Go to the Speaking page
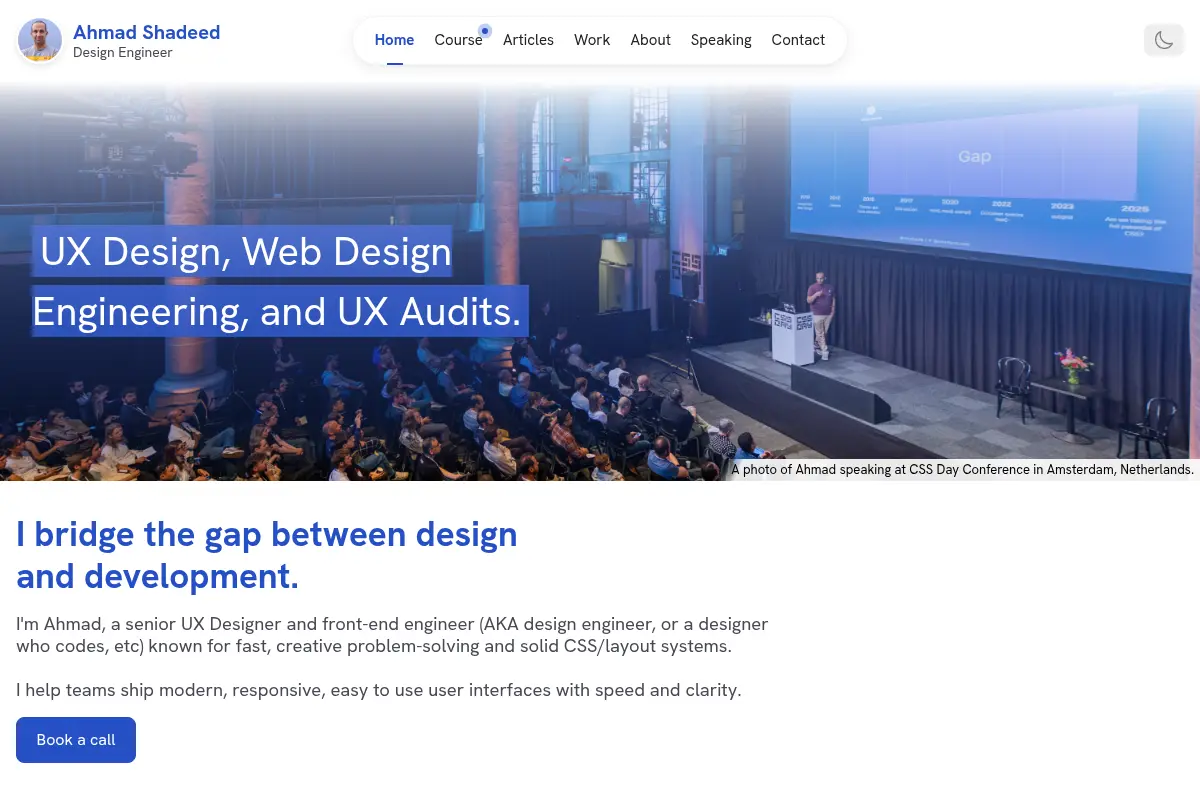This screenshot has width=1200, height=800. tap(721, 40)
